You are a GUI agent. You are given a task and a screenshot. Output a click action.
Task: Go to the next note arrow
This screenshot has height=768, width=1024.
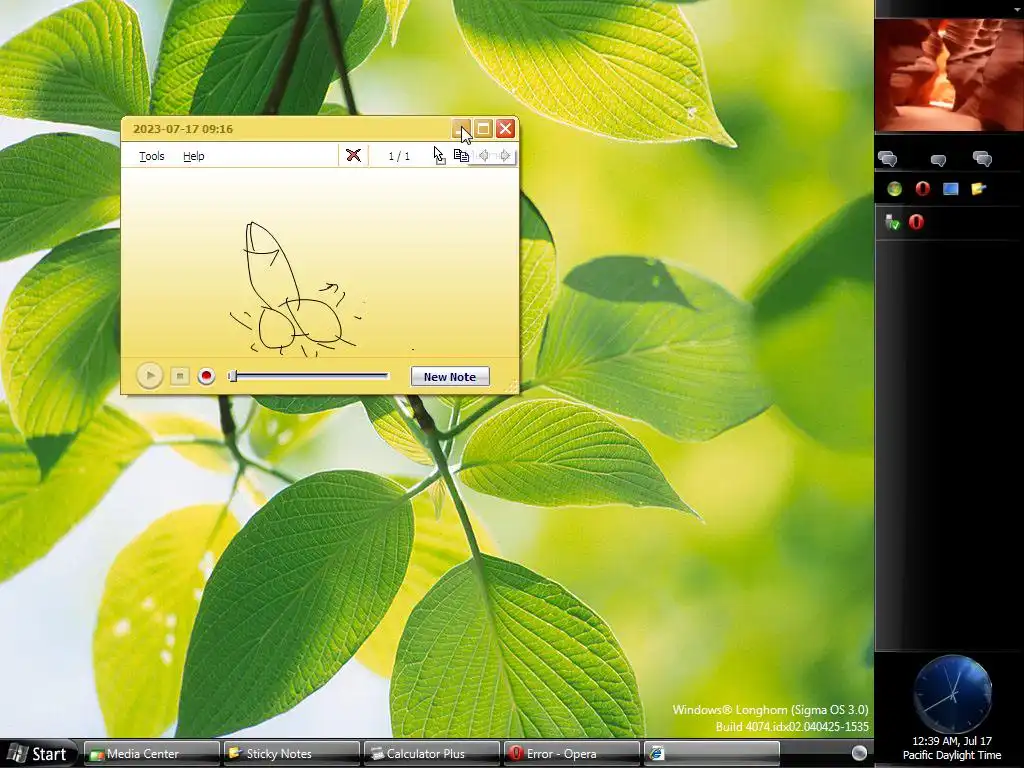tap(505, 155)
